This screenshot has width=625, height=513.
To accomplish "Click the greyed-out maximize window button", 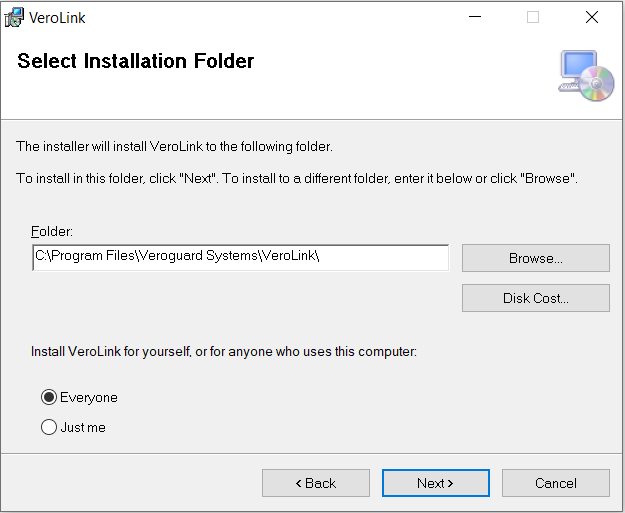I will tap(533, 18).
